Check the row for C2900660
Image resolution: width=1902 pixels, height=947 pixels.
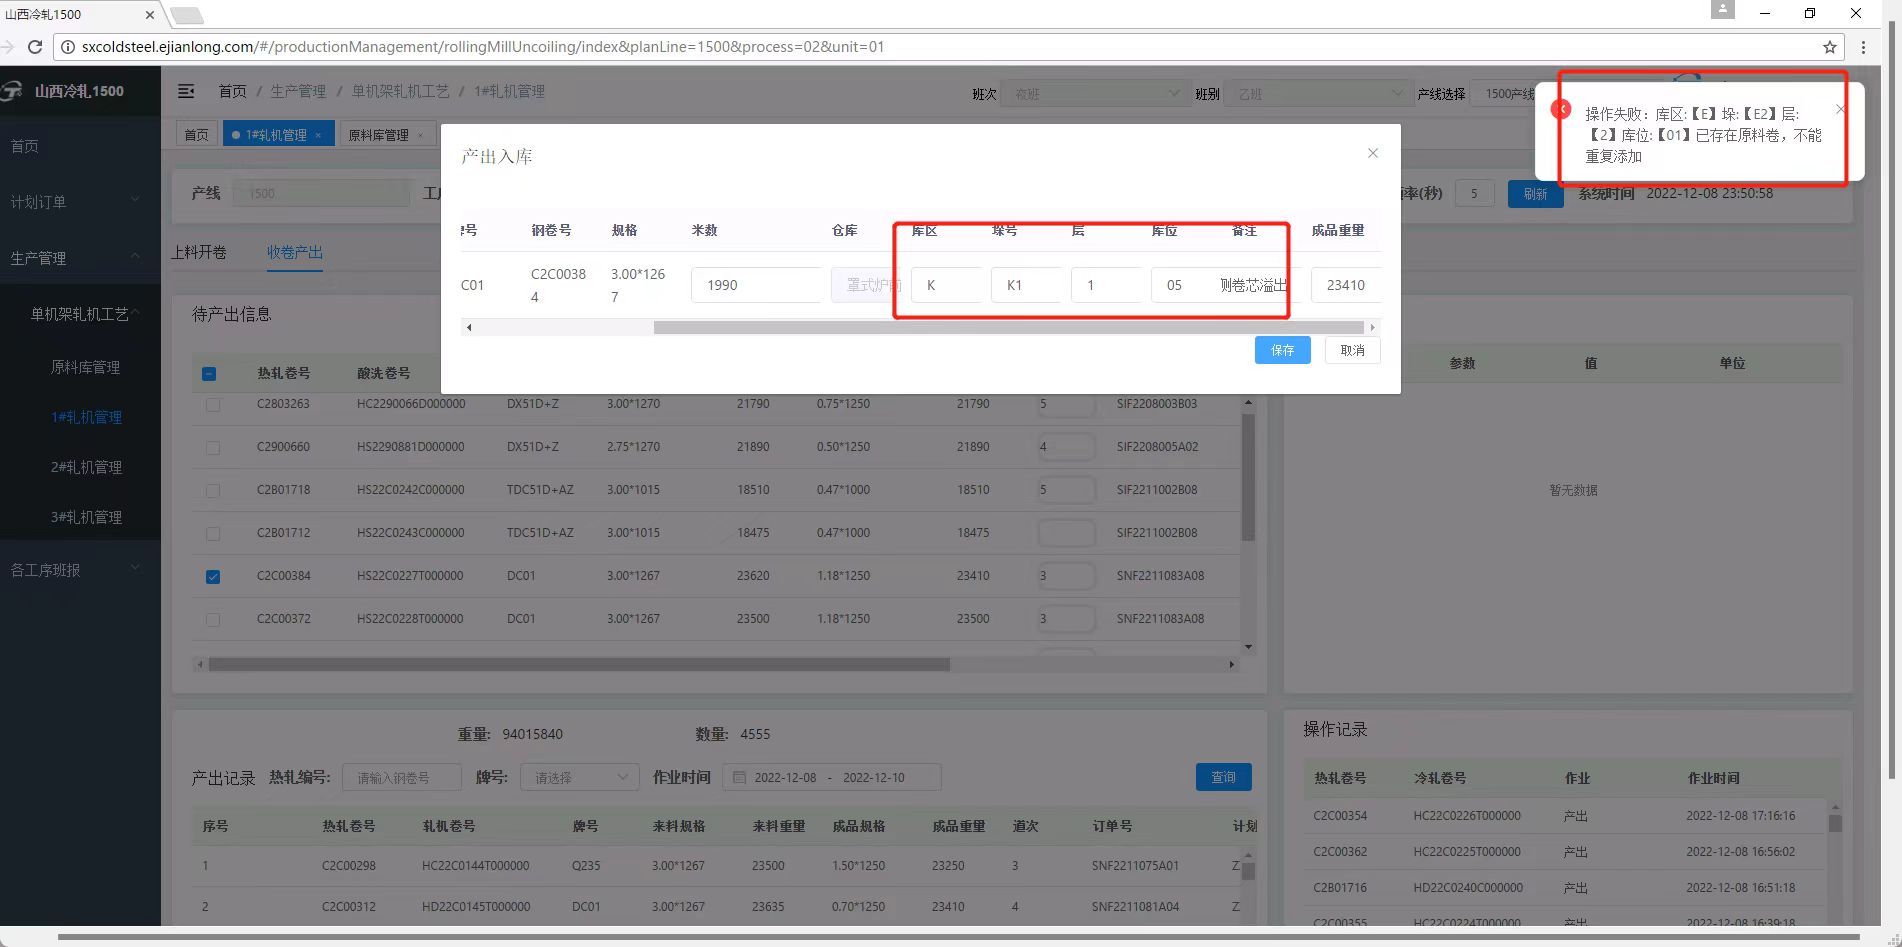[x=213, y=448]
